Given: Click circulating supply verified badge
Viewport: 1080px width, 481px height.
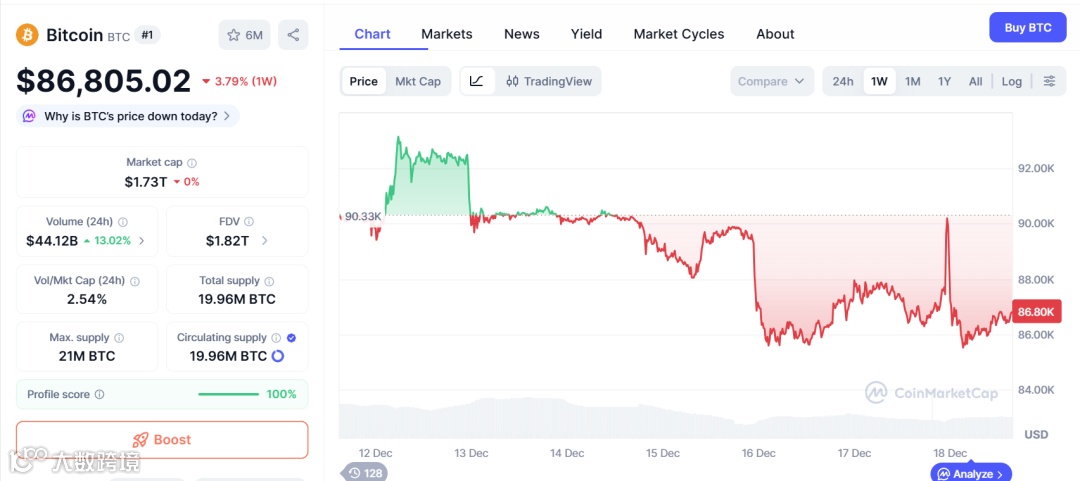Looking at the screenshot, I should (291, 338).
